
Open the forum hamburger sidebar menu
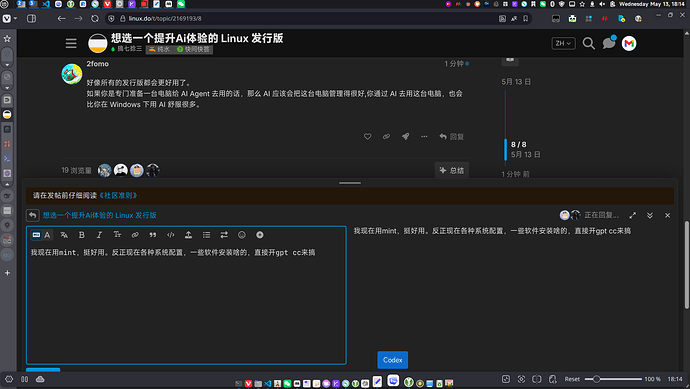71,43
